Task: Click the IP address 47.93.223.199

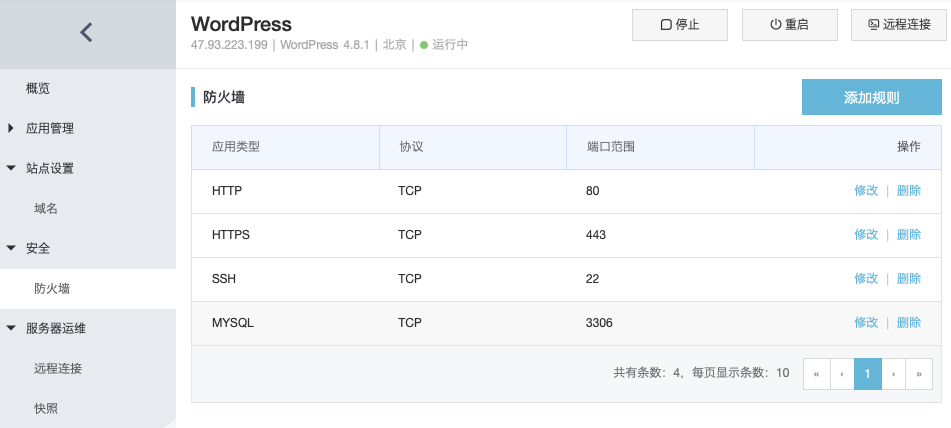Action: (229, 45)
